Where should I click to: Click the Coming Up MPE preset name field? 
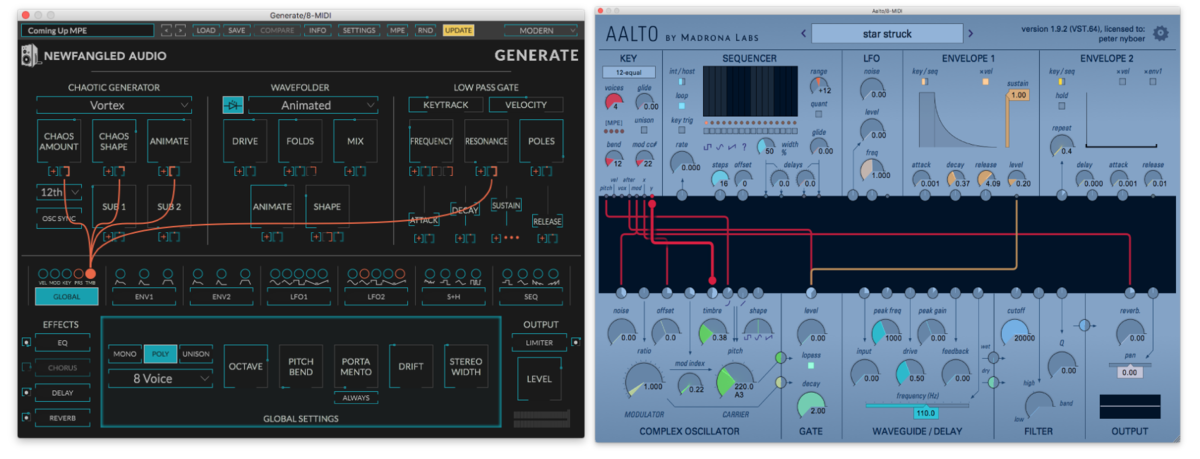[x=89, y=31]
